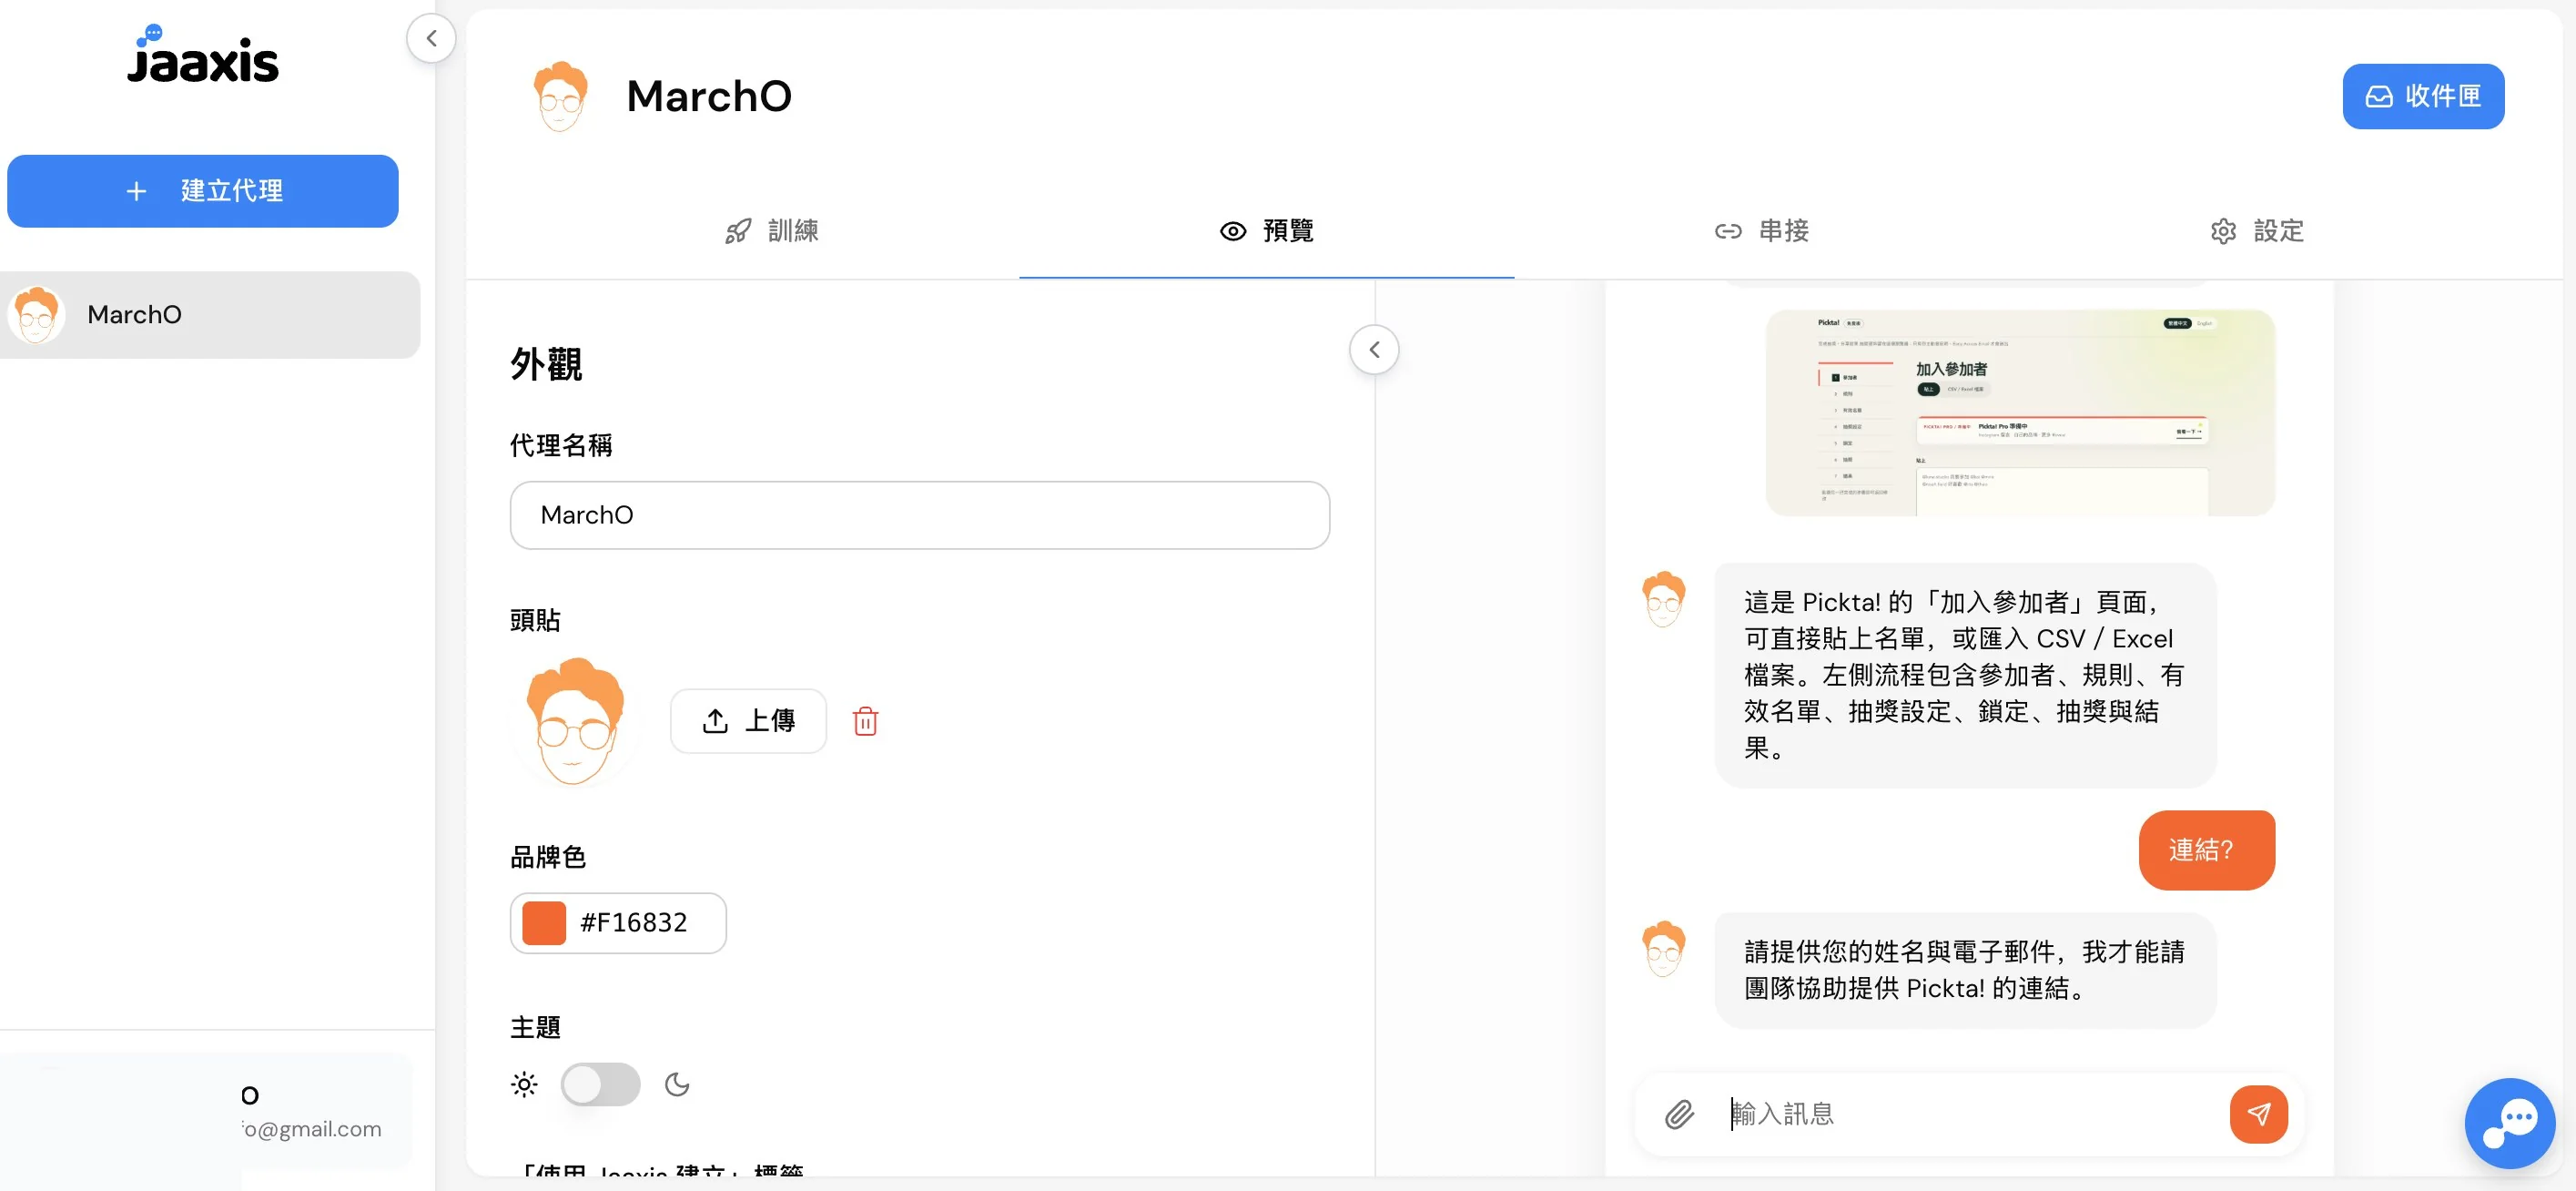
Task: Select MarchO agent in sidebar list
Action: coord(210,315)
